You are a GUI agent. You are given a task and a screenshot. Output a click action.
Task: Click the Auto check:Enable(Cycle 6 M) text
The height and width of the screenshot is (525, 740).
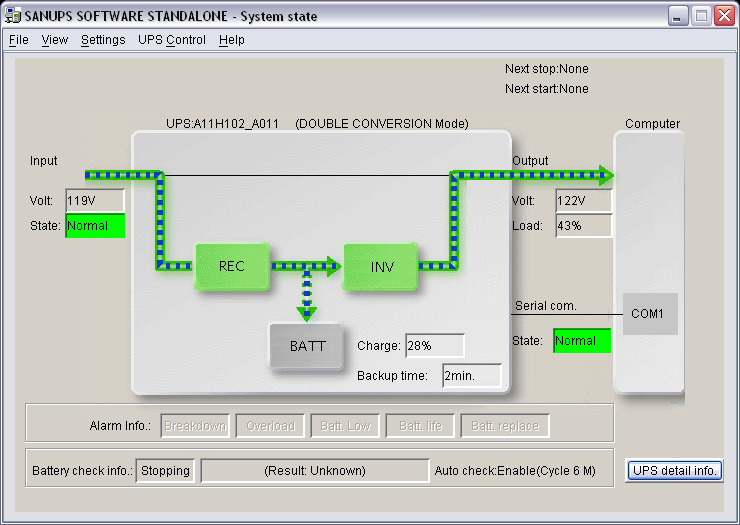(515, 471)
